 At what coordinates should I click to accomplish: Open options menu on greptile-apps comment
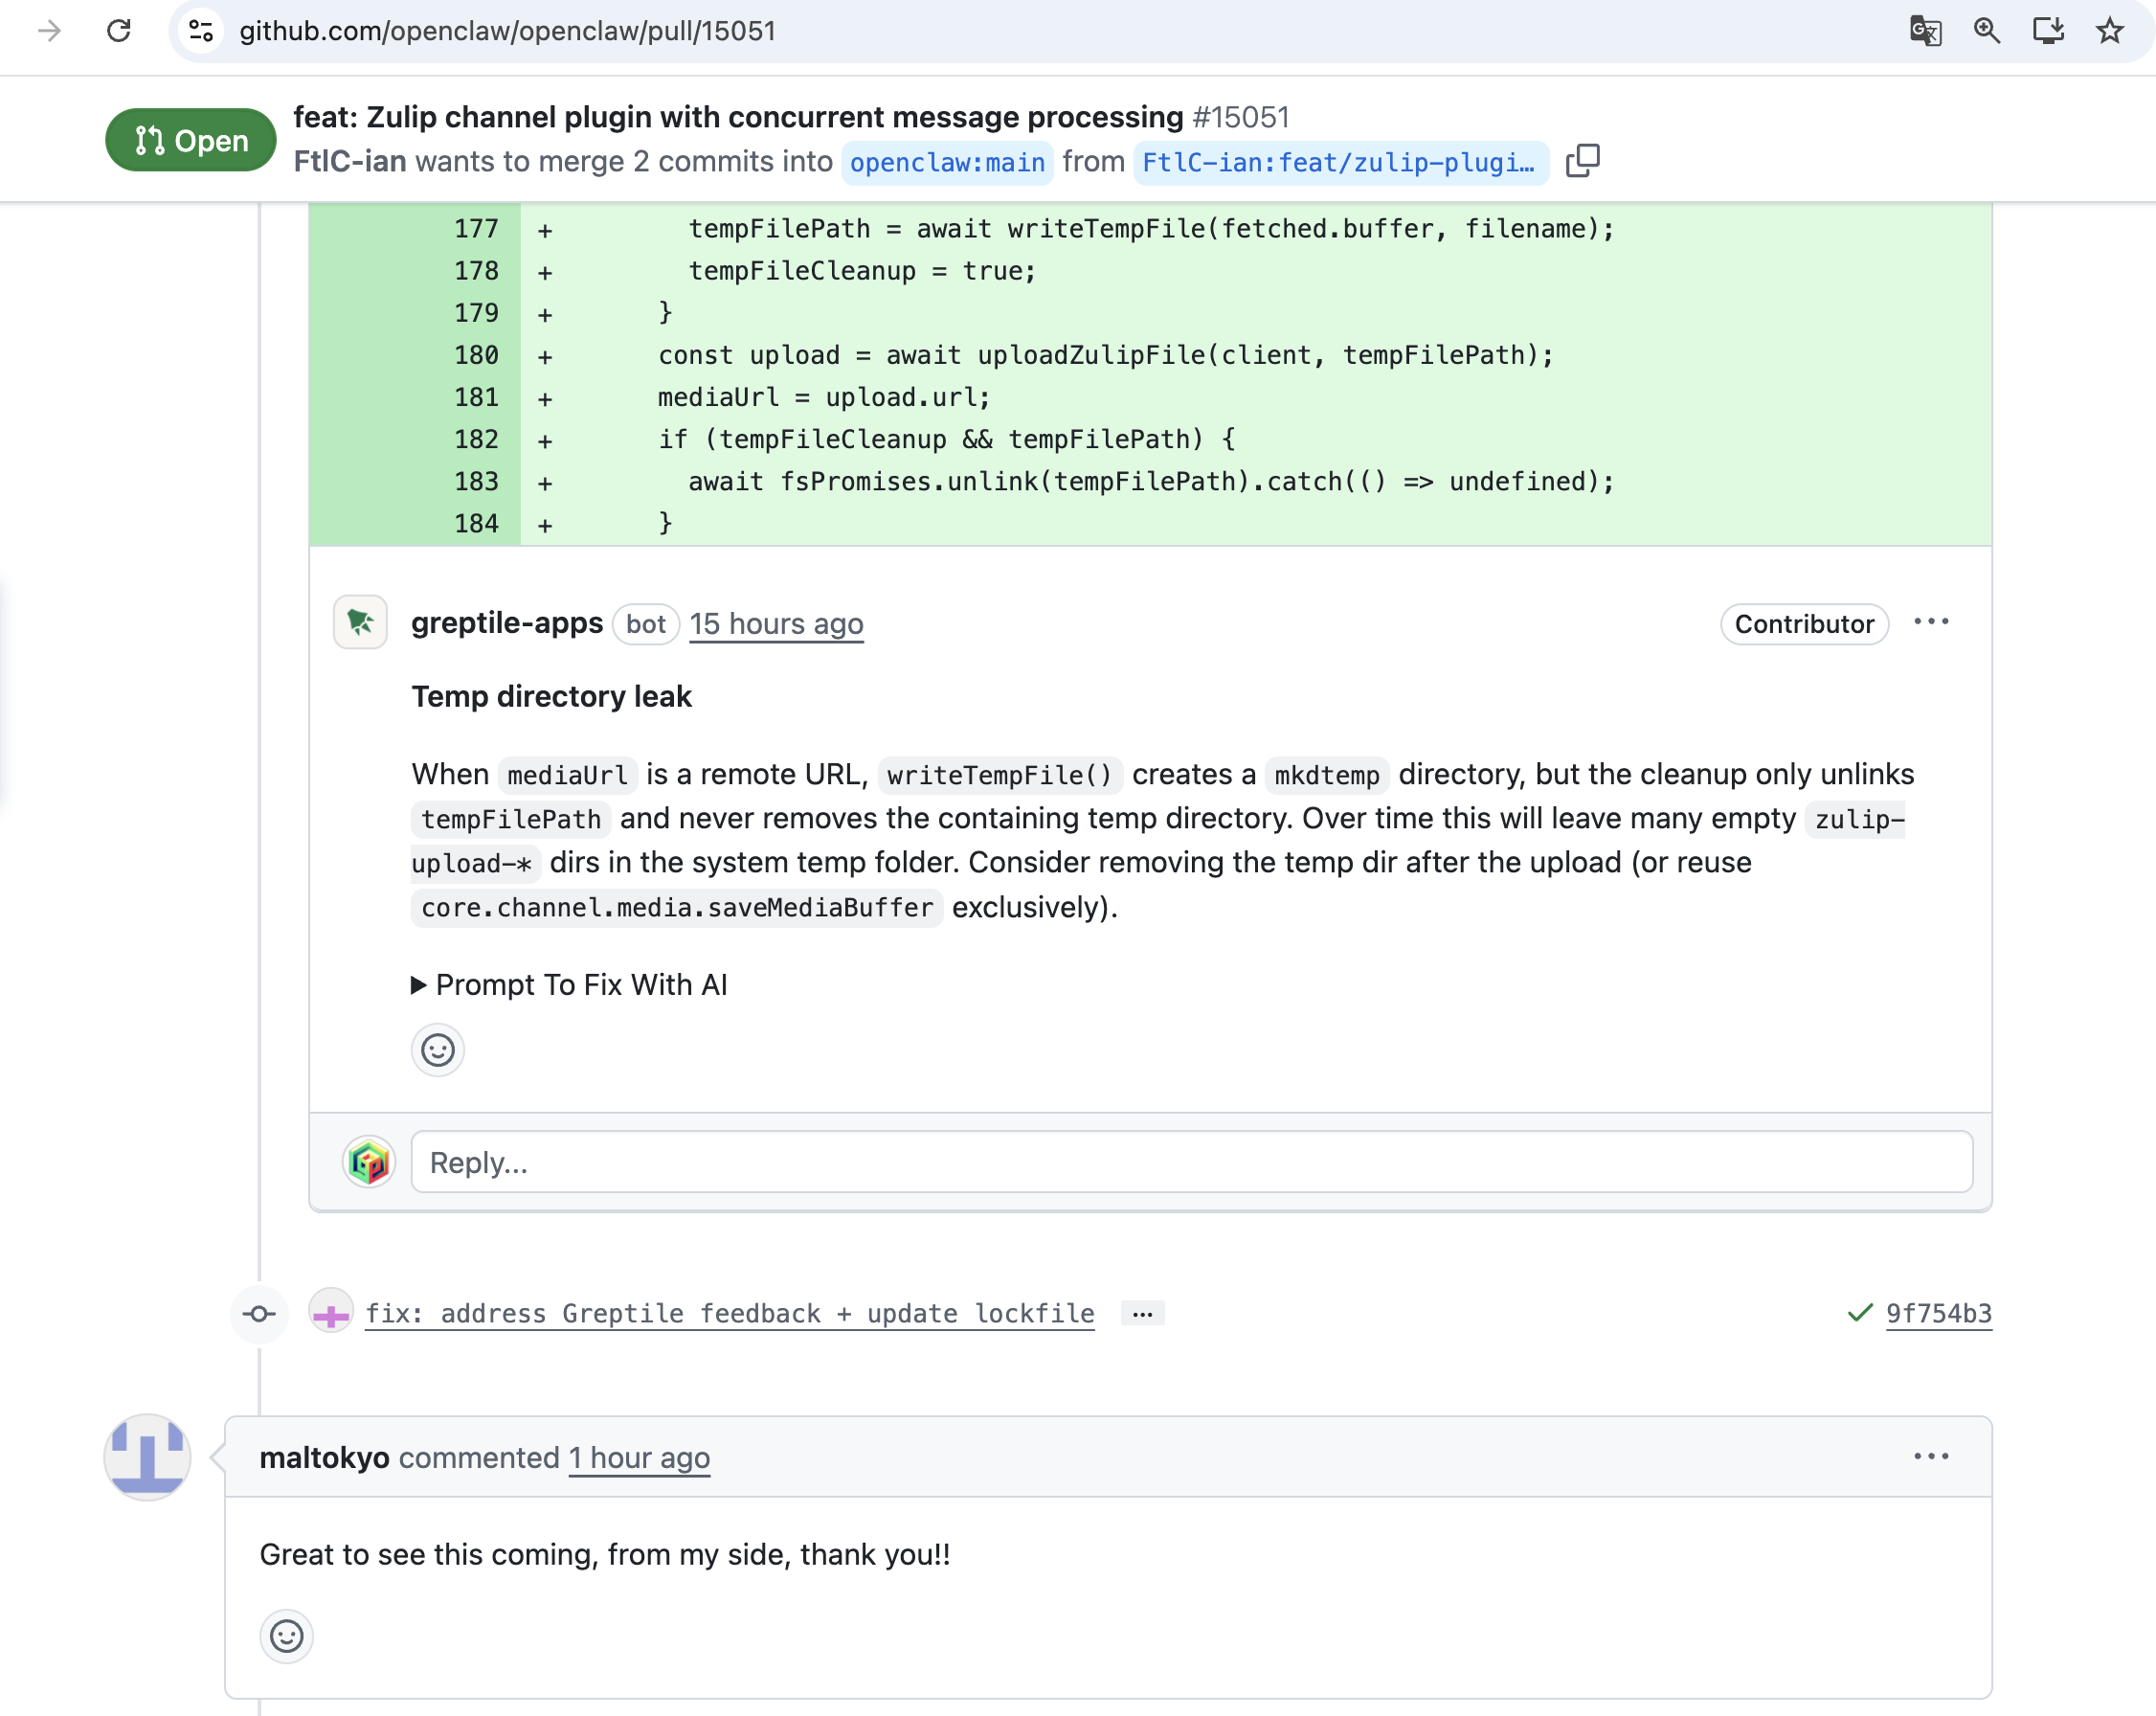(x=1930, y=622)
